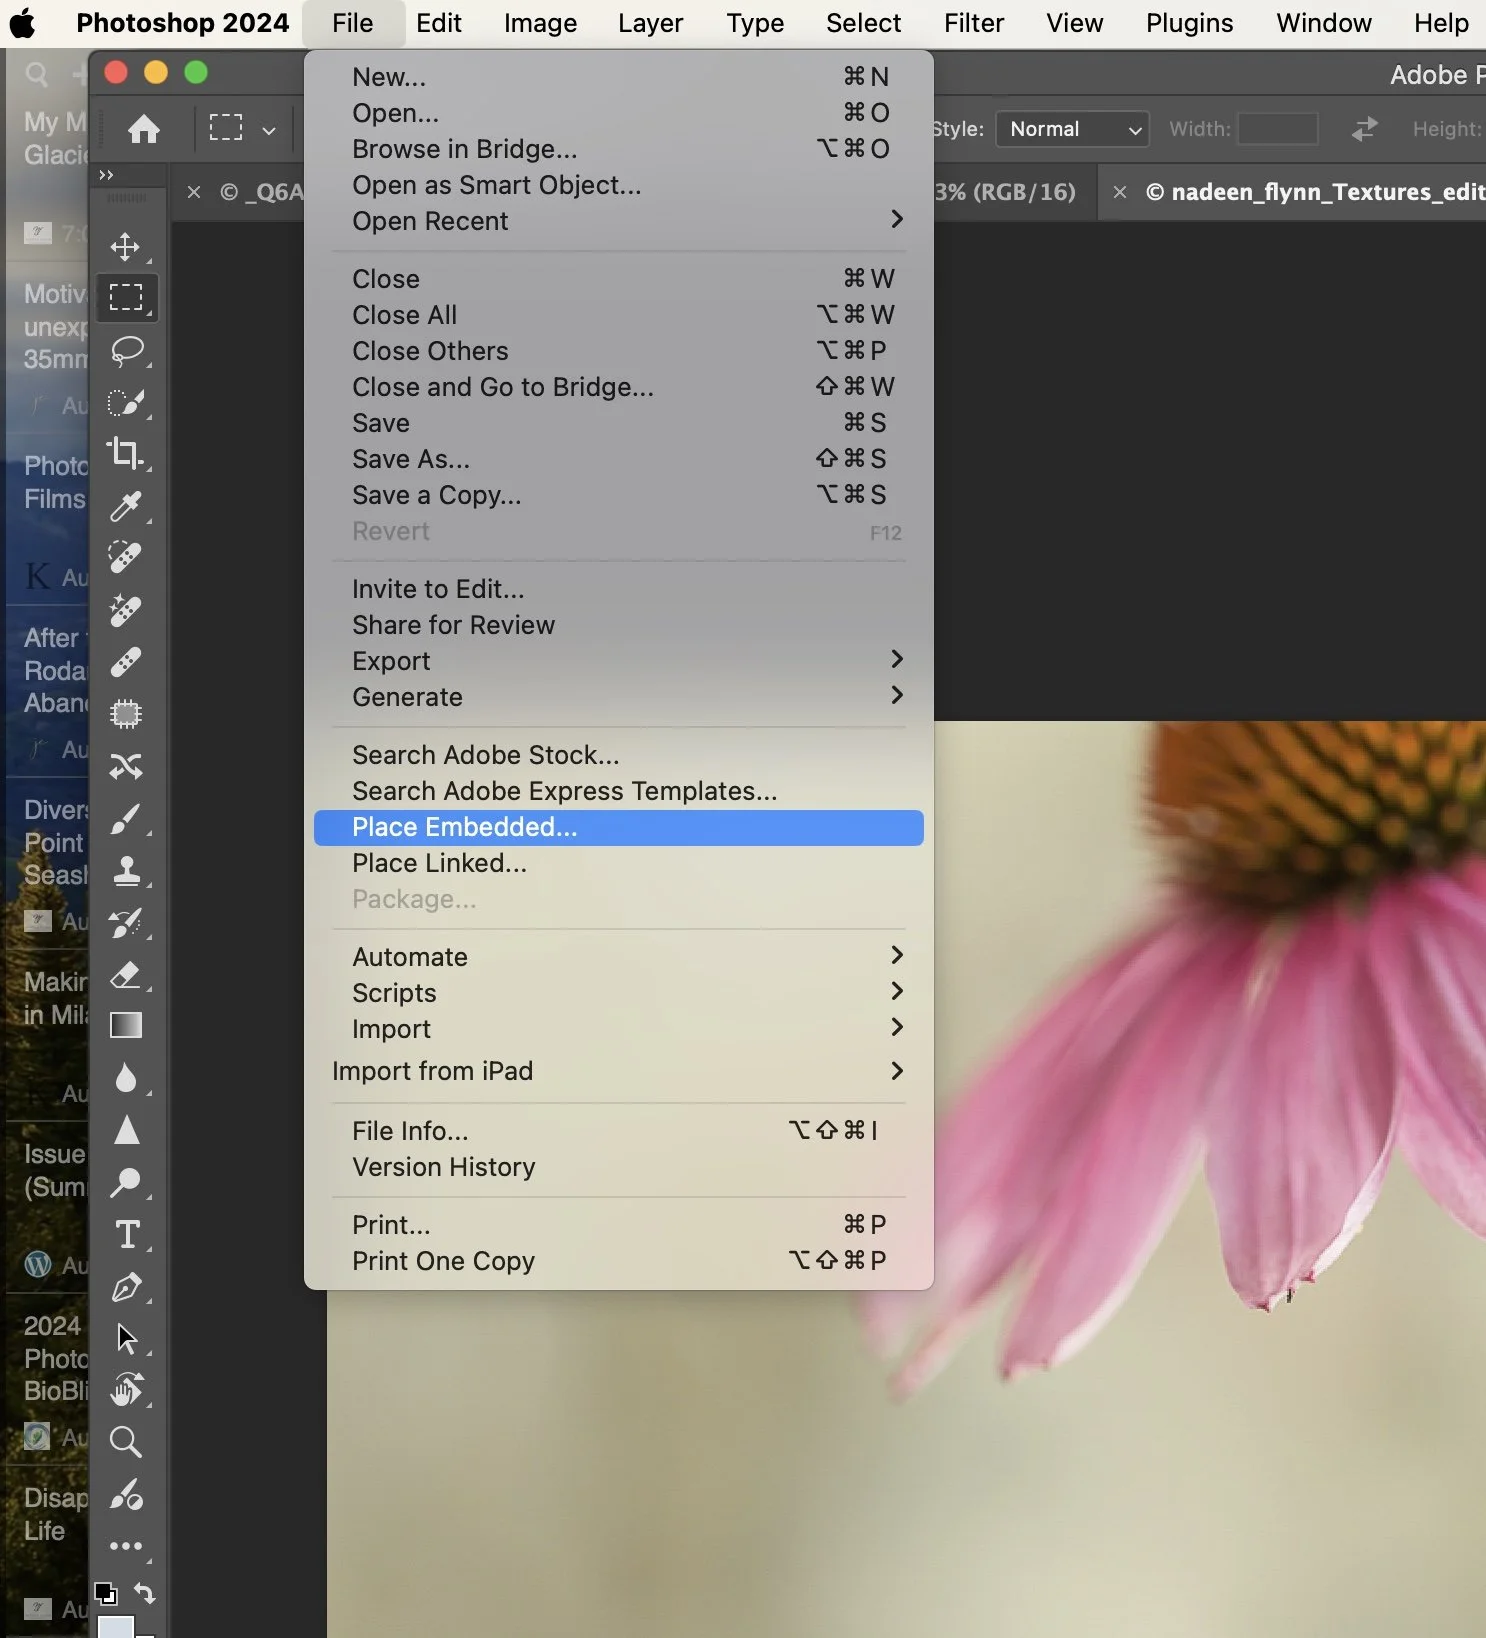Expand the Automate submenu
The width and height of the screenshot is (1486, 1638).
click(619, 957)
